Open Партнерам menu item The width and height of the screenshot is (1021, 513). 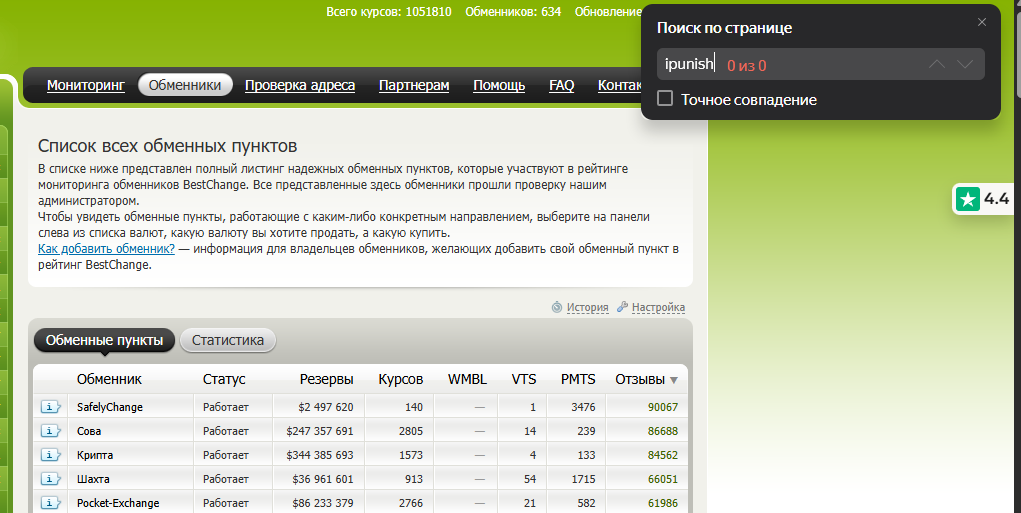(x=414, y=85)
